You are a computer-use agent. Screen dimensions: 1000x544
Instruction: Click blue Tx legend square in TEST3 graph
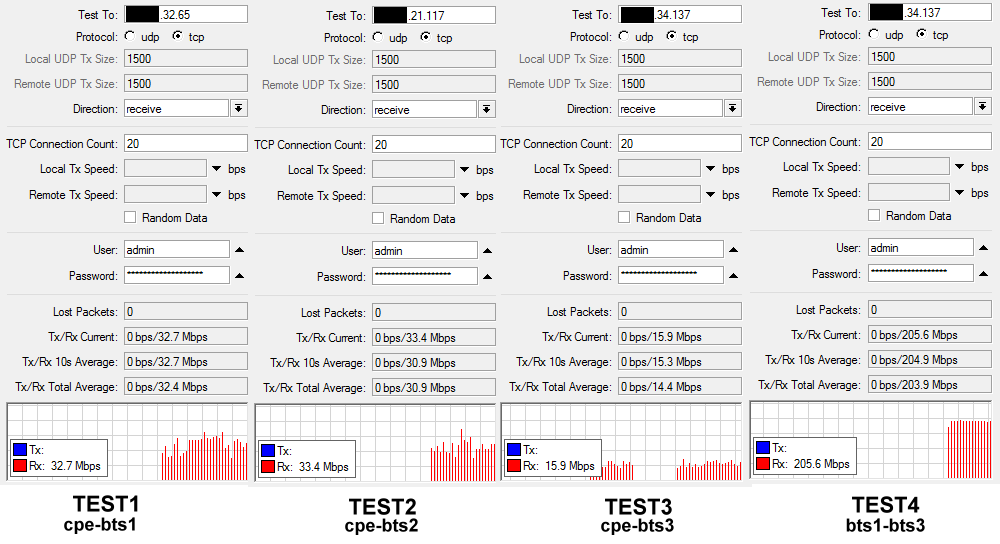(514, 449)
